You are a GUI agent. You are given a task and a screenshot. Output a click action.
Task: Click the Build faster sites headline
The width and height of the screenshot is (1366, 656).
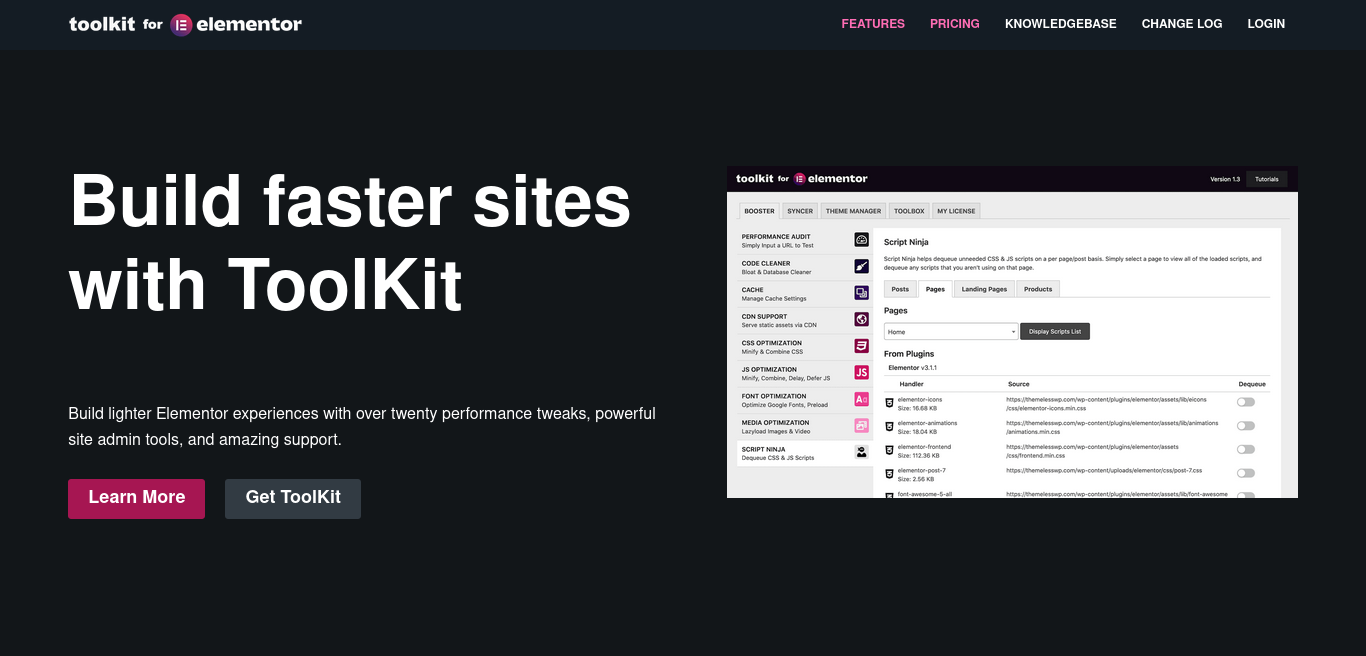coord(350,243)
